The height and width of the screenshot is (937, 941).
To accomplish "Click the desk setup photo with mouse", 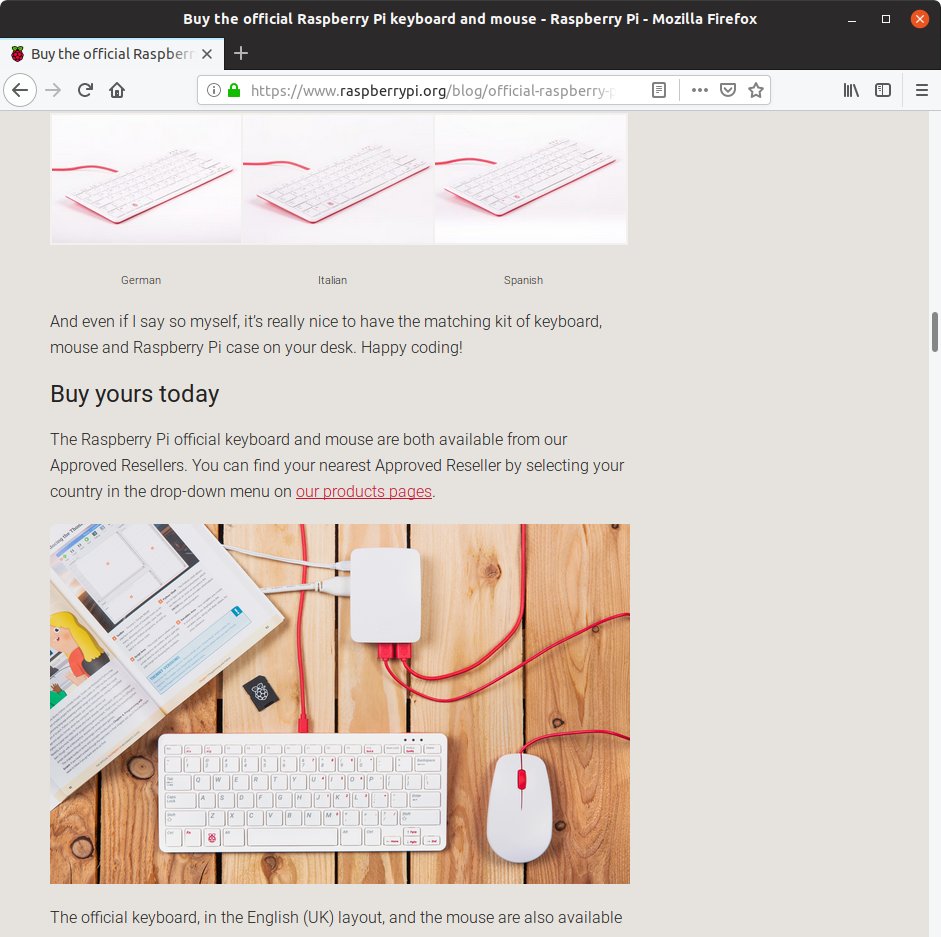I will (340, 704).
